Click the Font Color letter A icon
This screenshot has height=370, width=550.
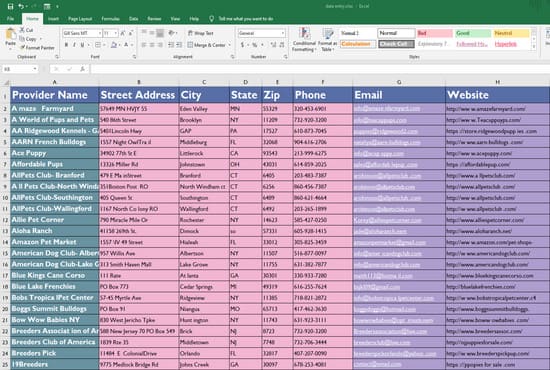click(x=126, y=45)
